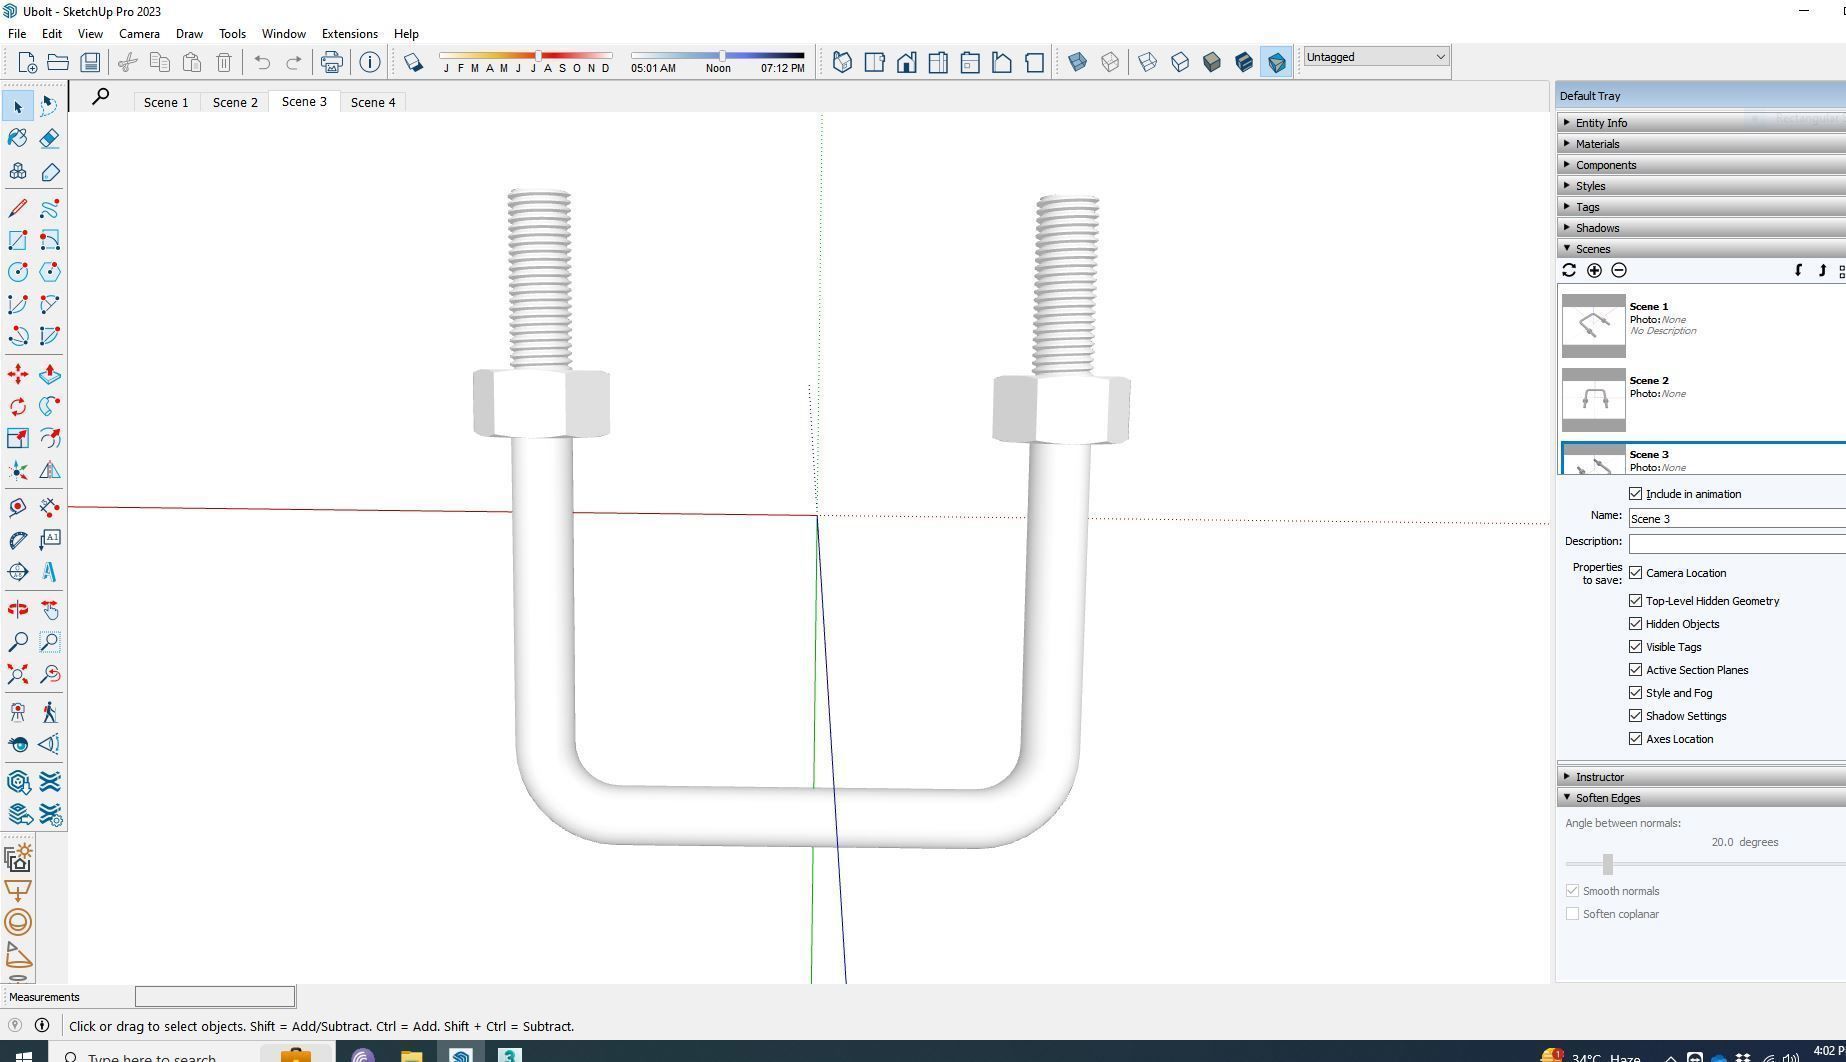This screenshot has width=1846, height=1062.
Task: Expand the Shadows panel
Action: pos(1701,228)
